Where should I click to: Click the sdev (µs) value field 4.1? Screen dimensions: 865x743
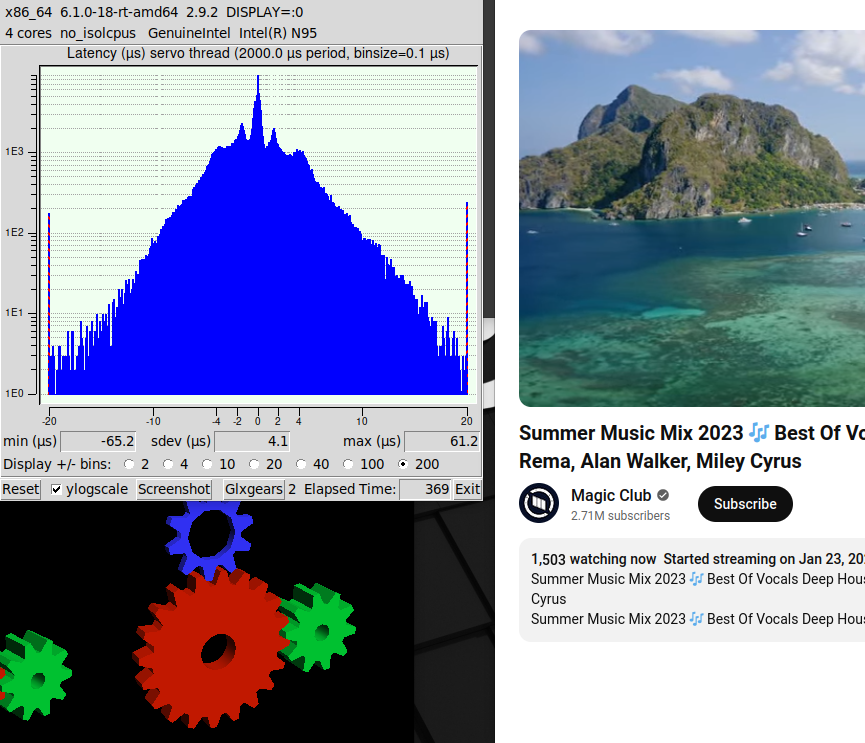coord(252,441)
